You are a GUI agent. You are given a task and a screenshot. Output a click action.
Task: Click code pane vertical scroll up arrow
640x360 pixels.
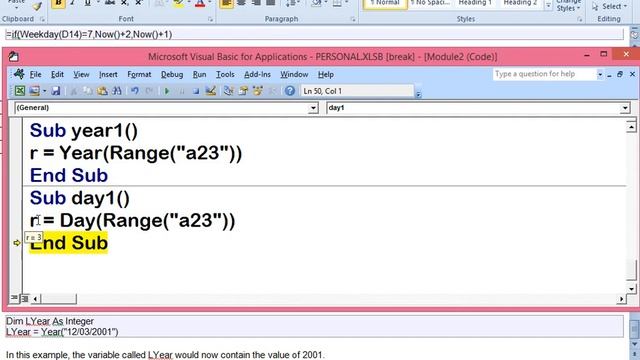coord(631,127)
